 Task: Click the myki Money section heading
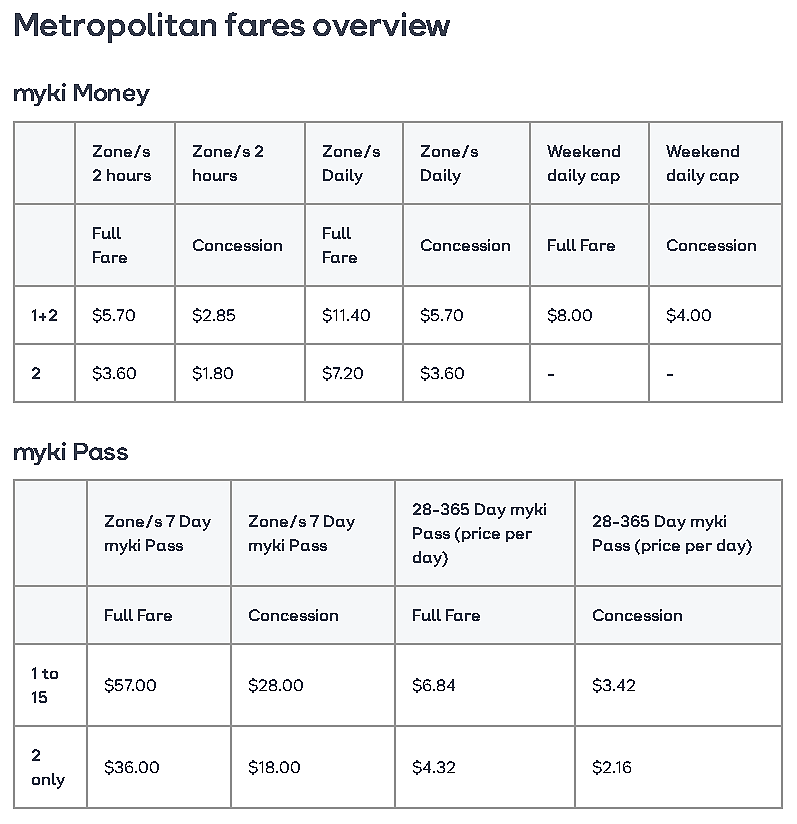point(81,94)
